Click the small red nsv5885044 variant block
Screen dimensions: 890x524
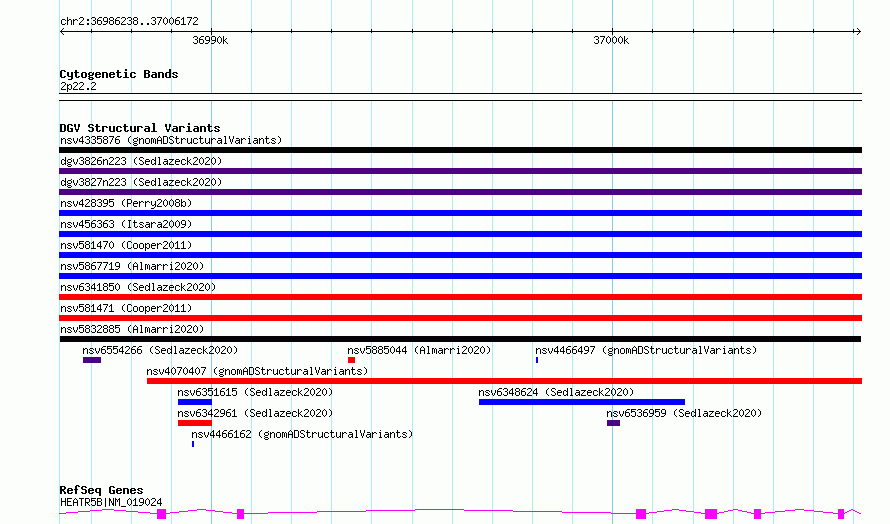tap(351, 360)
